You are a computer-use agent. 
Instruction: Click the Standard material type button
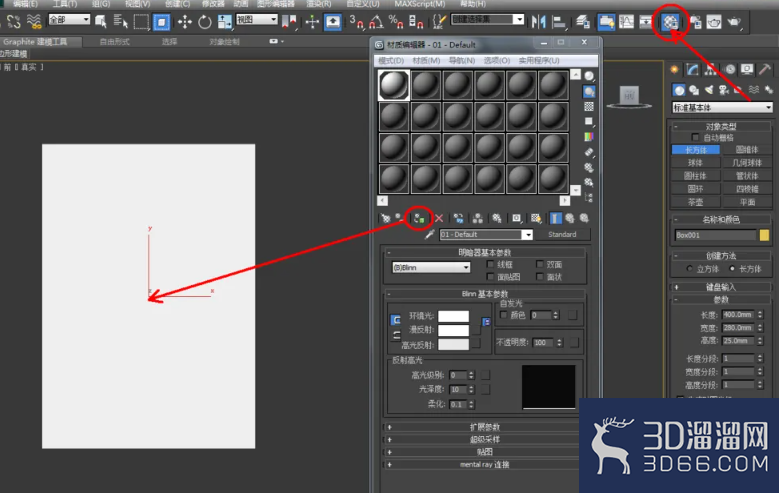click(562, 234)
